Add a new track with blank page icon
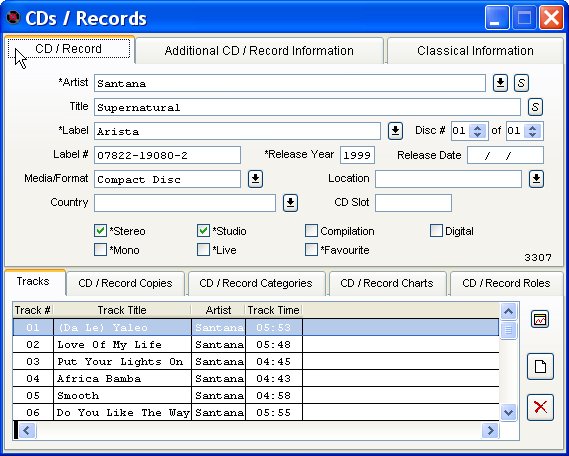Viewport: 569px width, 456px height. coord(540,366)
